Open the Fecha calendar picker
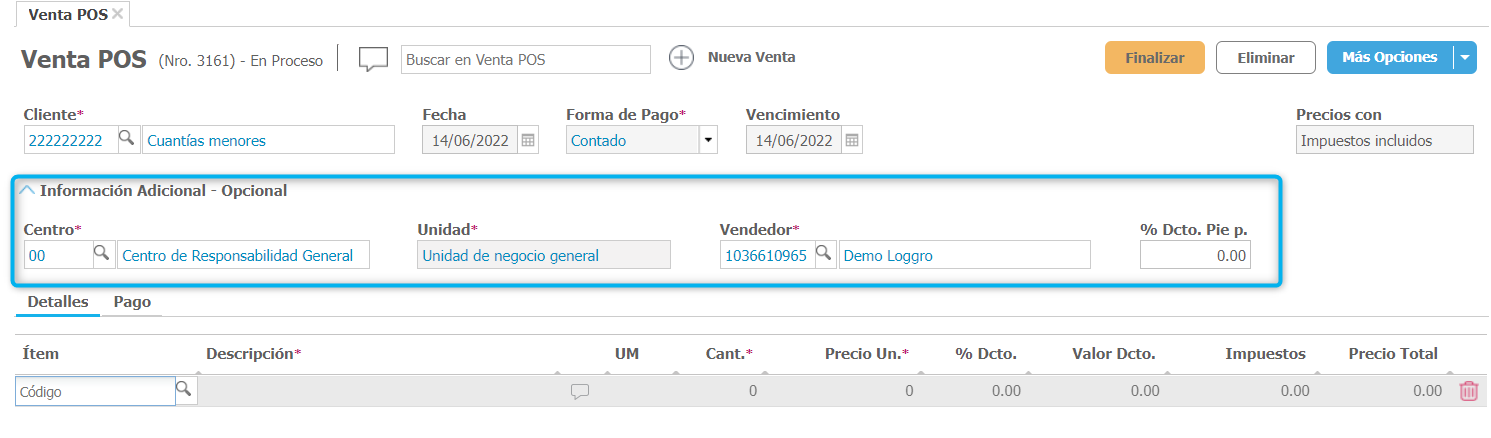Image resolution: width=1491 pixels, height=438 pixels. coord(528,140)
